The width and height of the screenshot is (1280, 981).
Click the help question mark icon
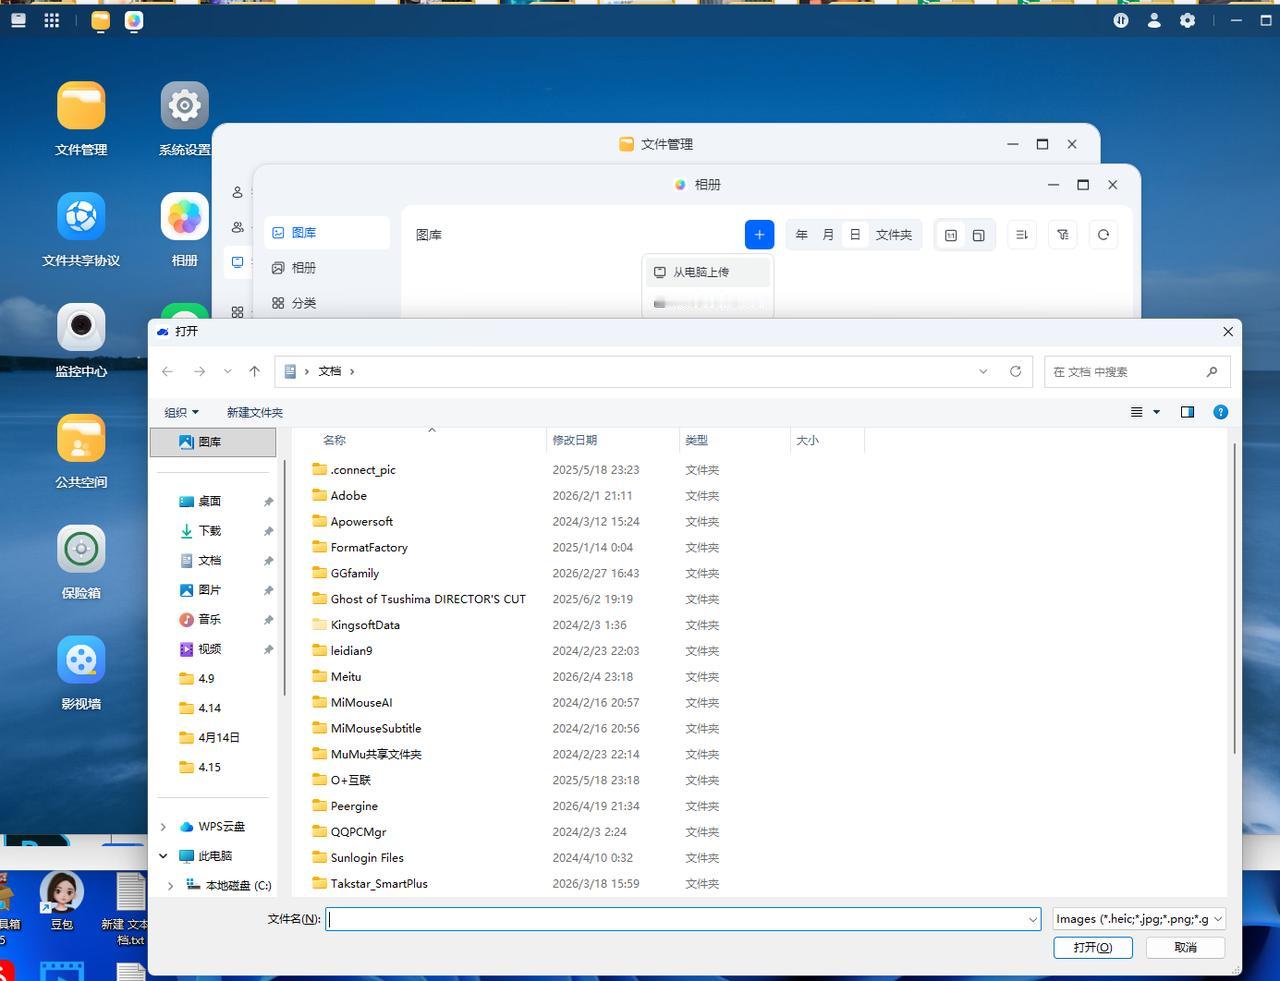pyautogui.click(x=1220, y=412)
